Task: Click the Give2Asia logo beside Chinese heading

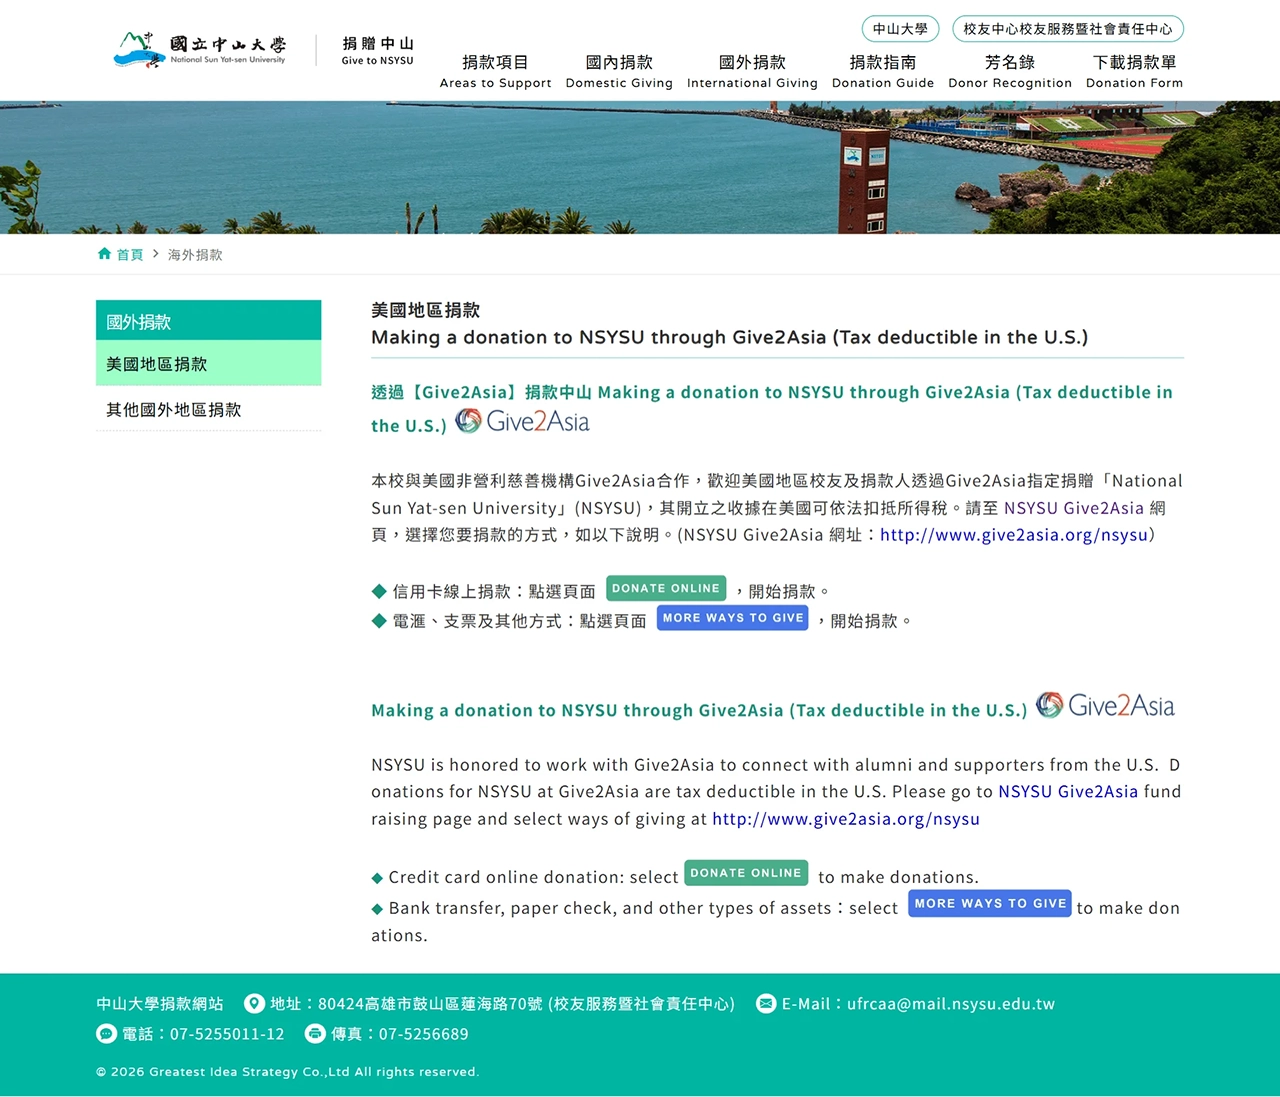Action: pos(522,421)
